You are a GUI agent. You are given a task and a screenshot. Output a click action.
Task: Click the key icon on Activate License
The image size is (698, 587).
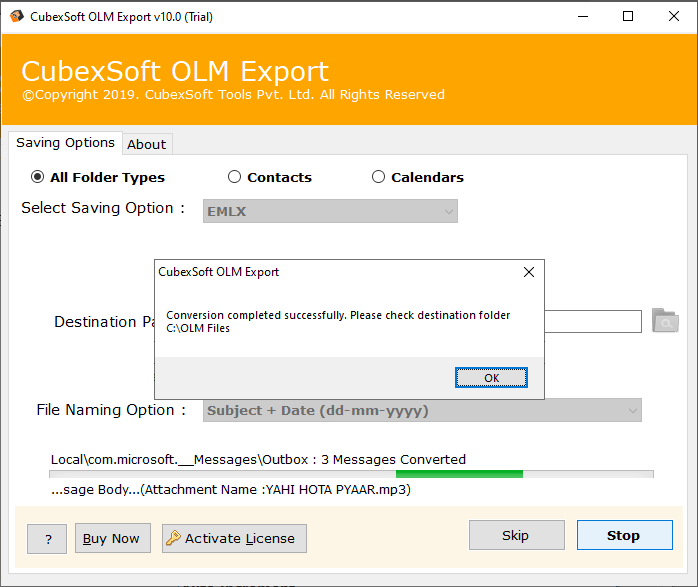173,538
